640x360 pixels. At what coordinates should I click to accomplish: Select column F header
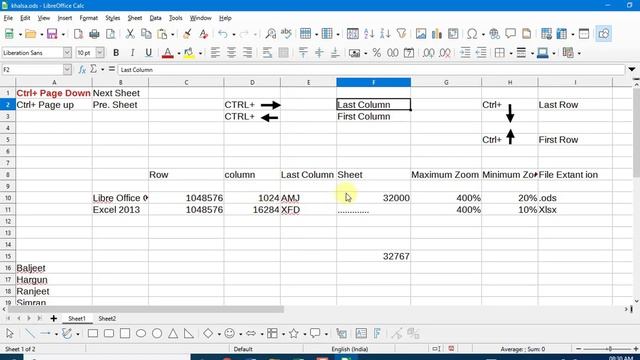pyautogui.click(x=373, y=82)
